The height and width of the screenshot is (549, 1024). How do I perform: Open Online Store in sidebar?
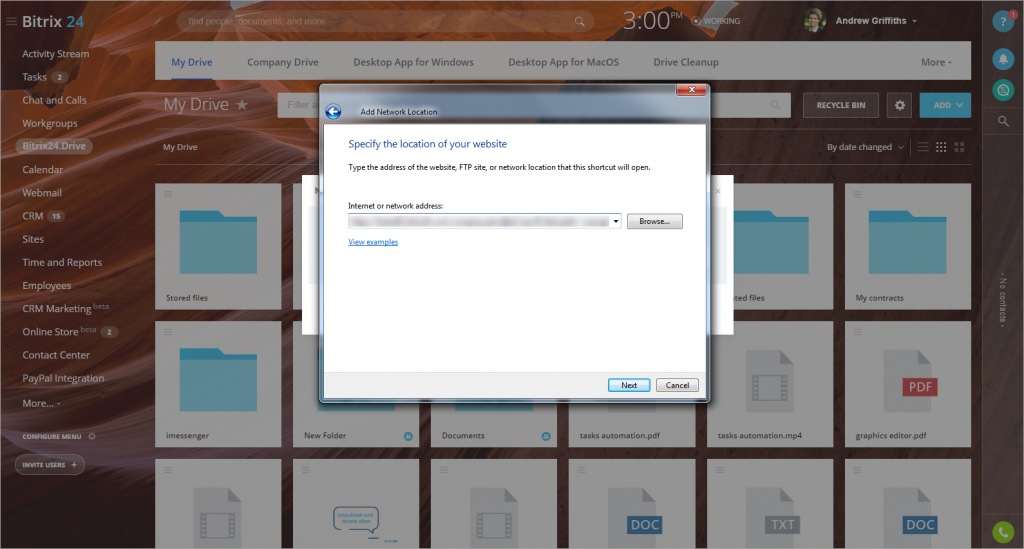pyautogui.click(x=50, y=332)
